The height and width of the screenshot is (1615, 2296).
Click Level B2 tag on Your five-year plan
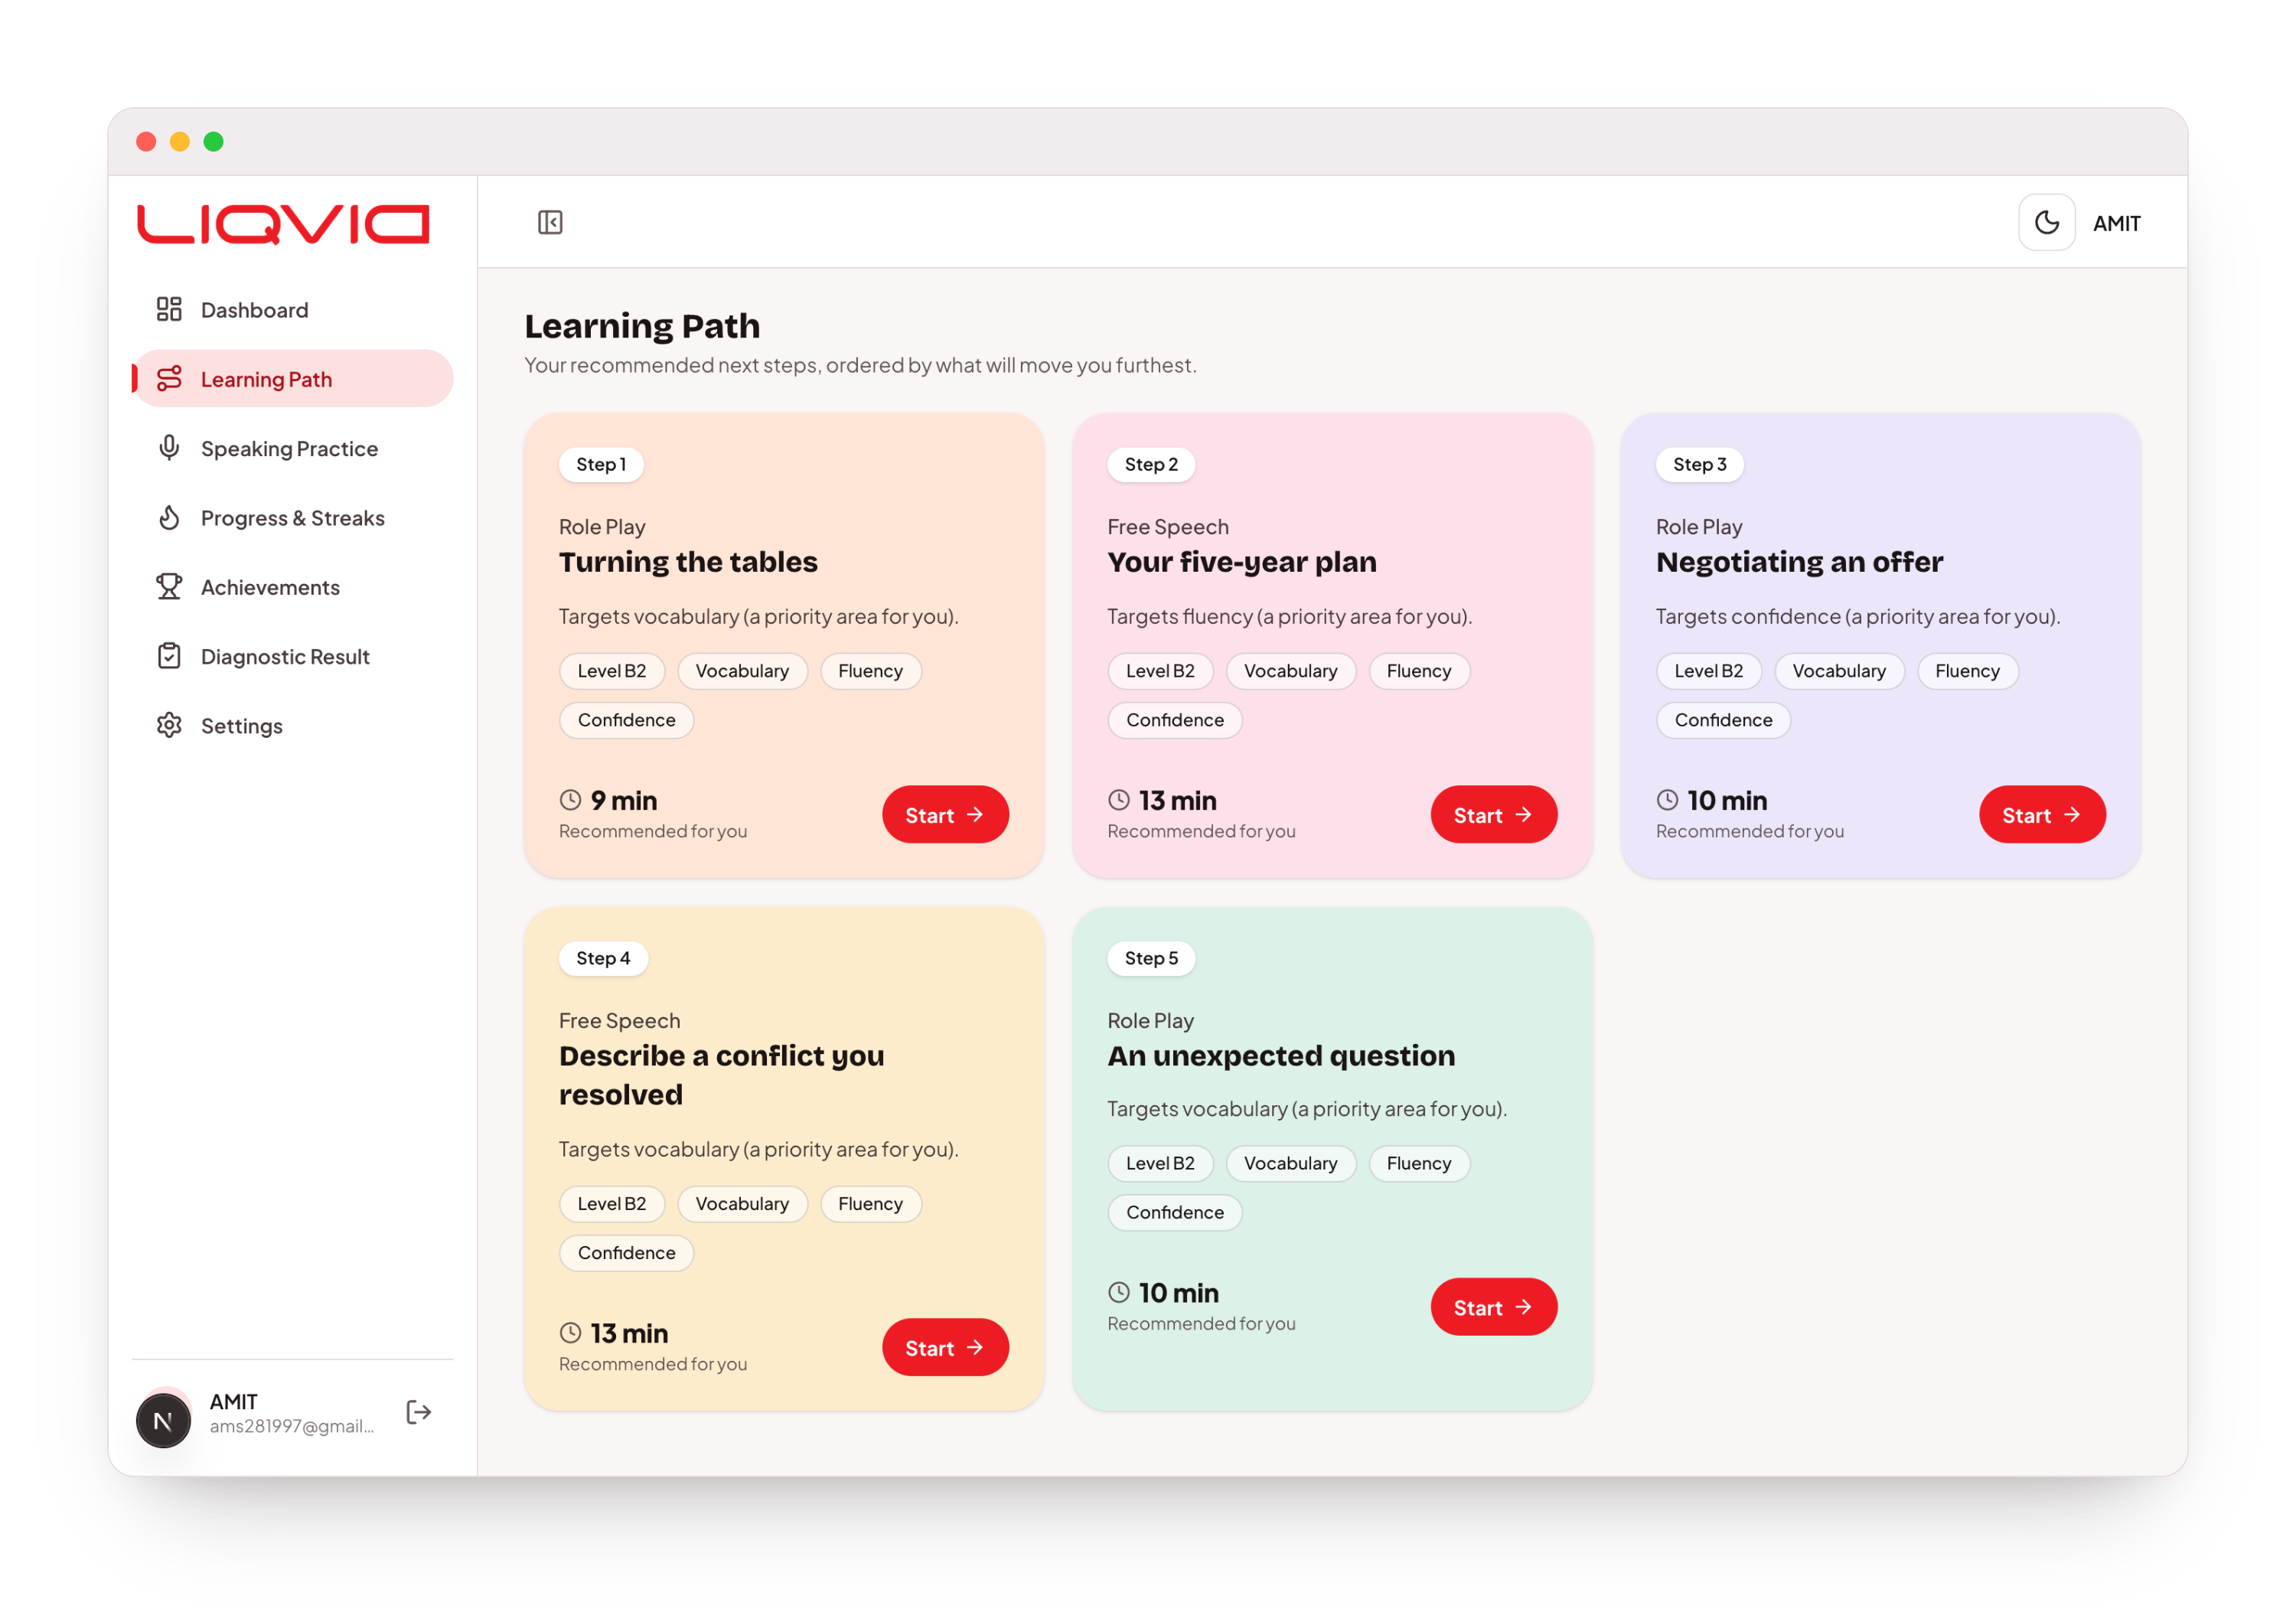click(1160, 671)
